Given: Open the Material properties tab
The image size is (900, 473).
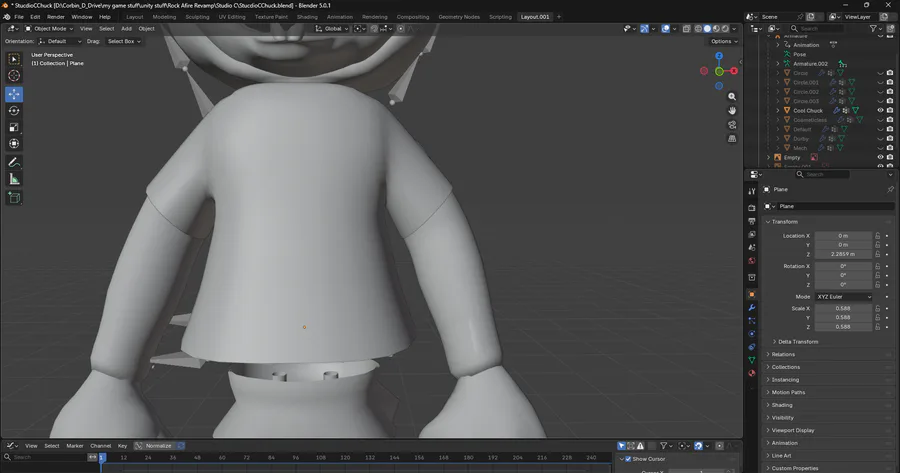Looking at the screenshot, I should pos(752,374).
